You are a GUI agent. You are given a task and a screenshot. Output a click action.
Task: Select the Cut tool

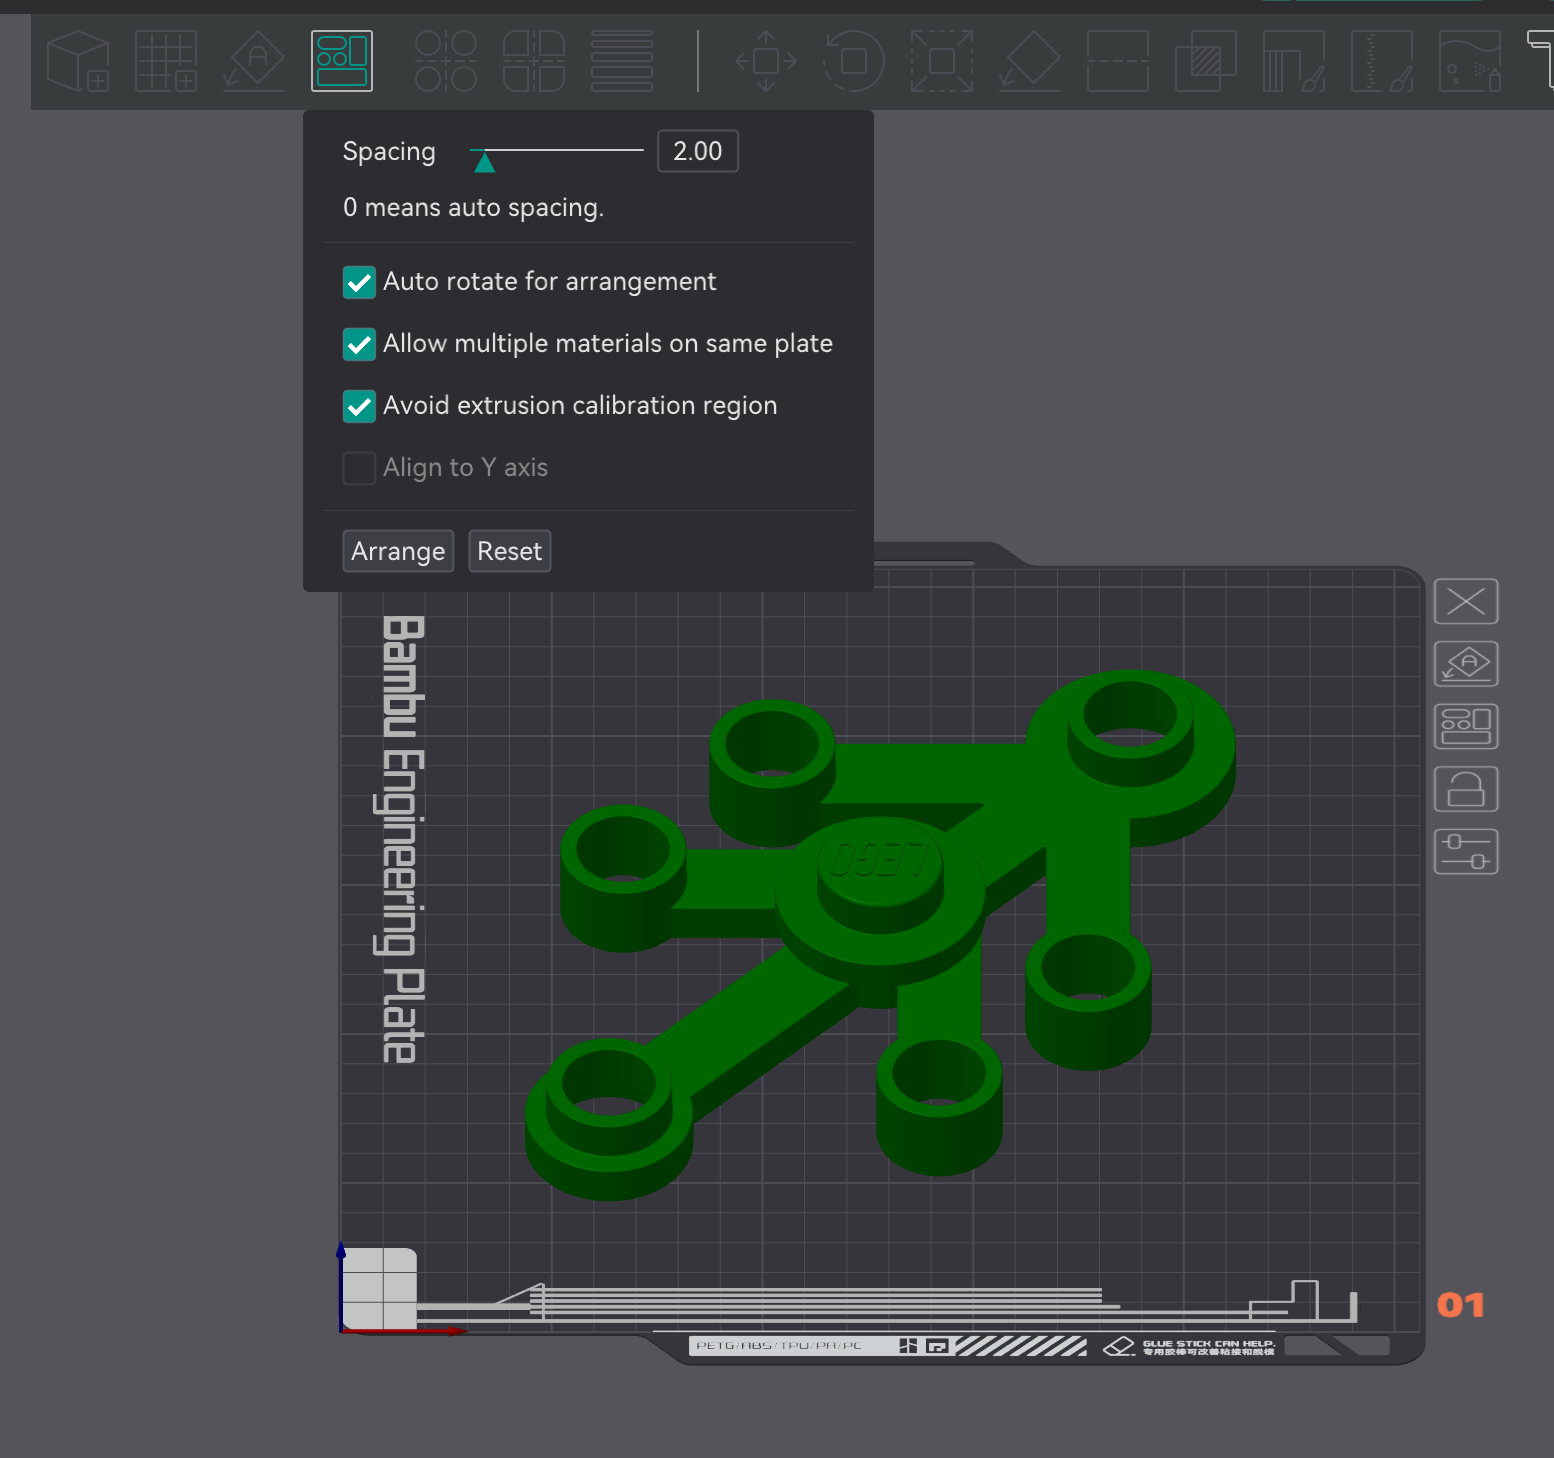1117,61
